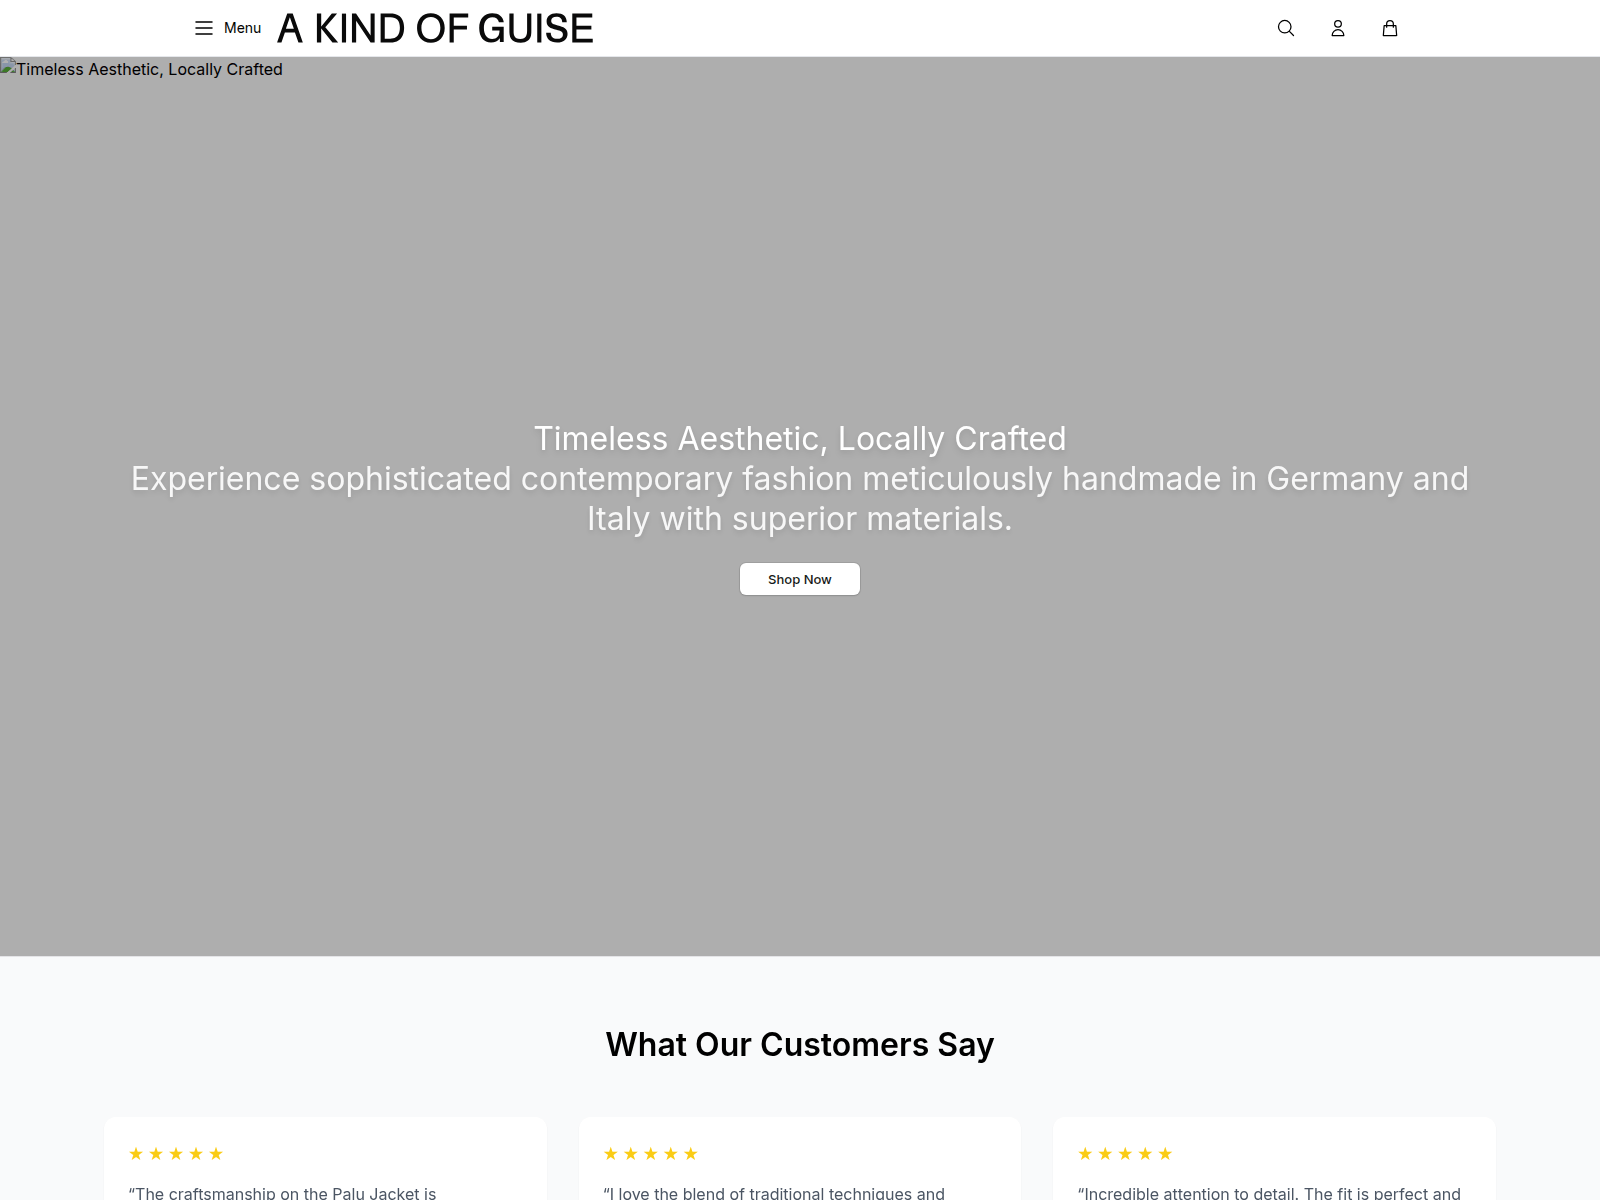Click the hero heading 'Timeless Aesthetic, Locally Crafted'
1600x1200 pixels.
[x=800, y=438]
